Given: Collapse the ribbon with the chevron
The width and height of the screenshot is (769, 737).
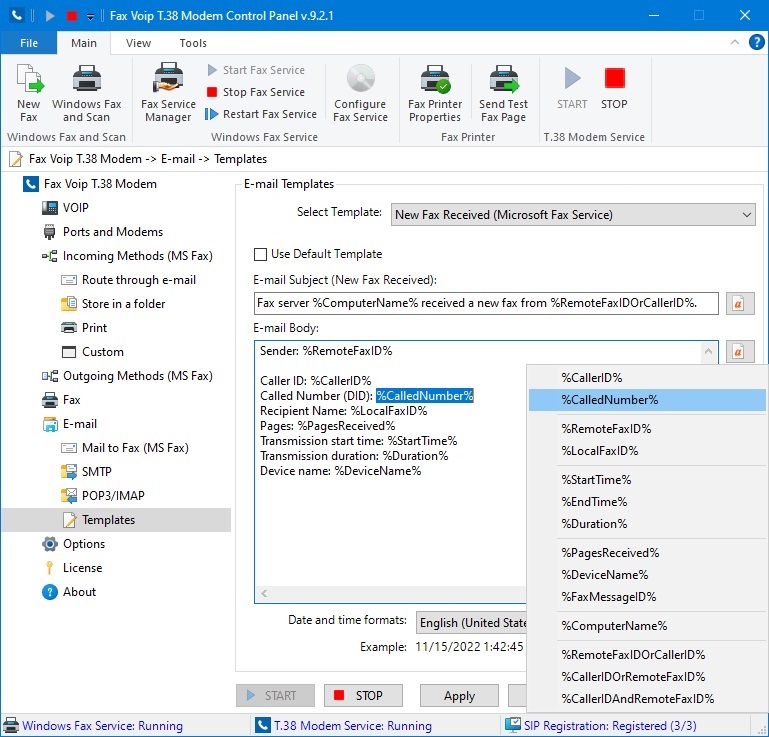Looking at the screenshot, I should [x=735, y=43].
